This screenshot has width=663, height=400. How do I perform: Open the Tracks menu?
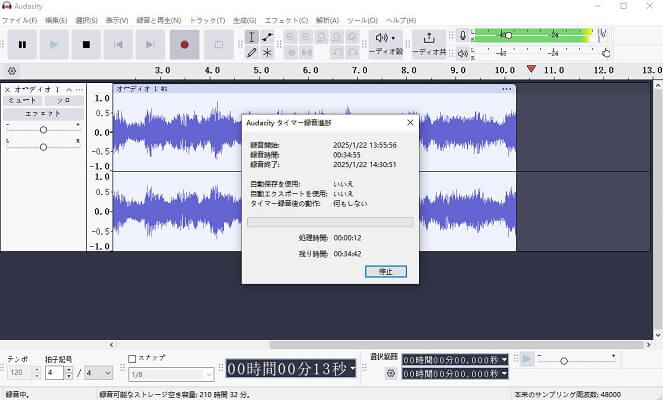(x=207, y=20)
